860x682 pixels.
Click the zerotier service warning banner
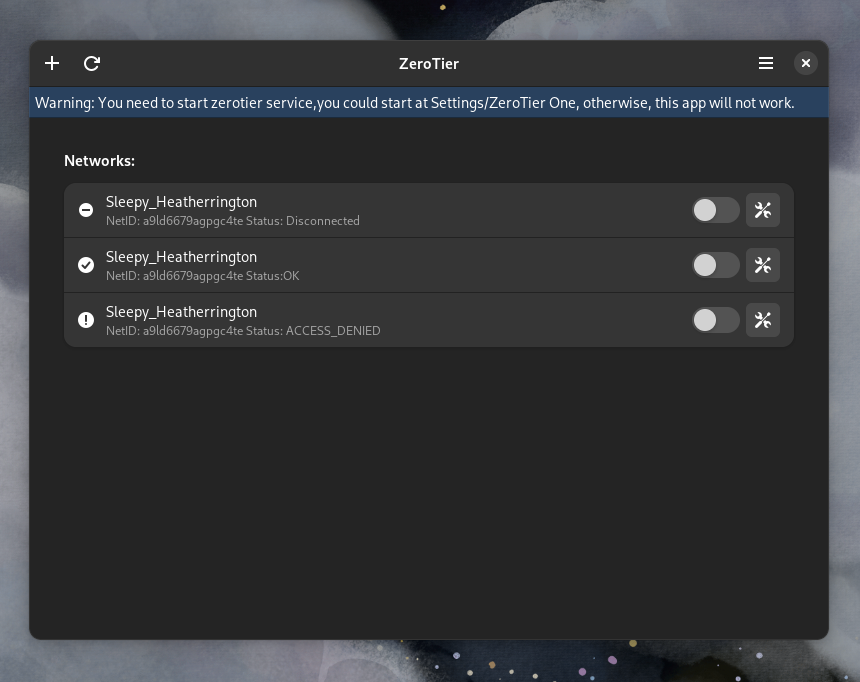pyautogui.click(x=429, y=103)
